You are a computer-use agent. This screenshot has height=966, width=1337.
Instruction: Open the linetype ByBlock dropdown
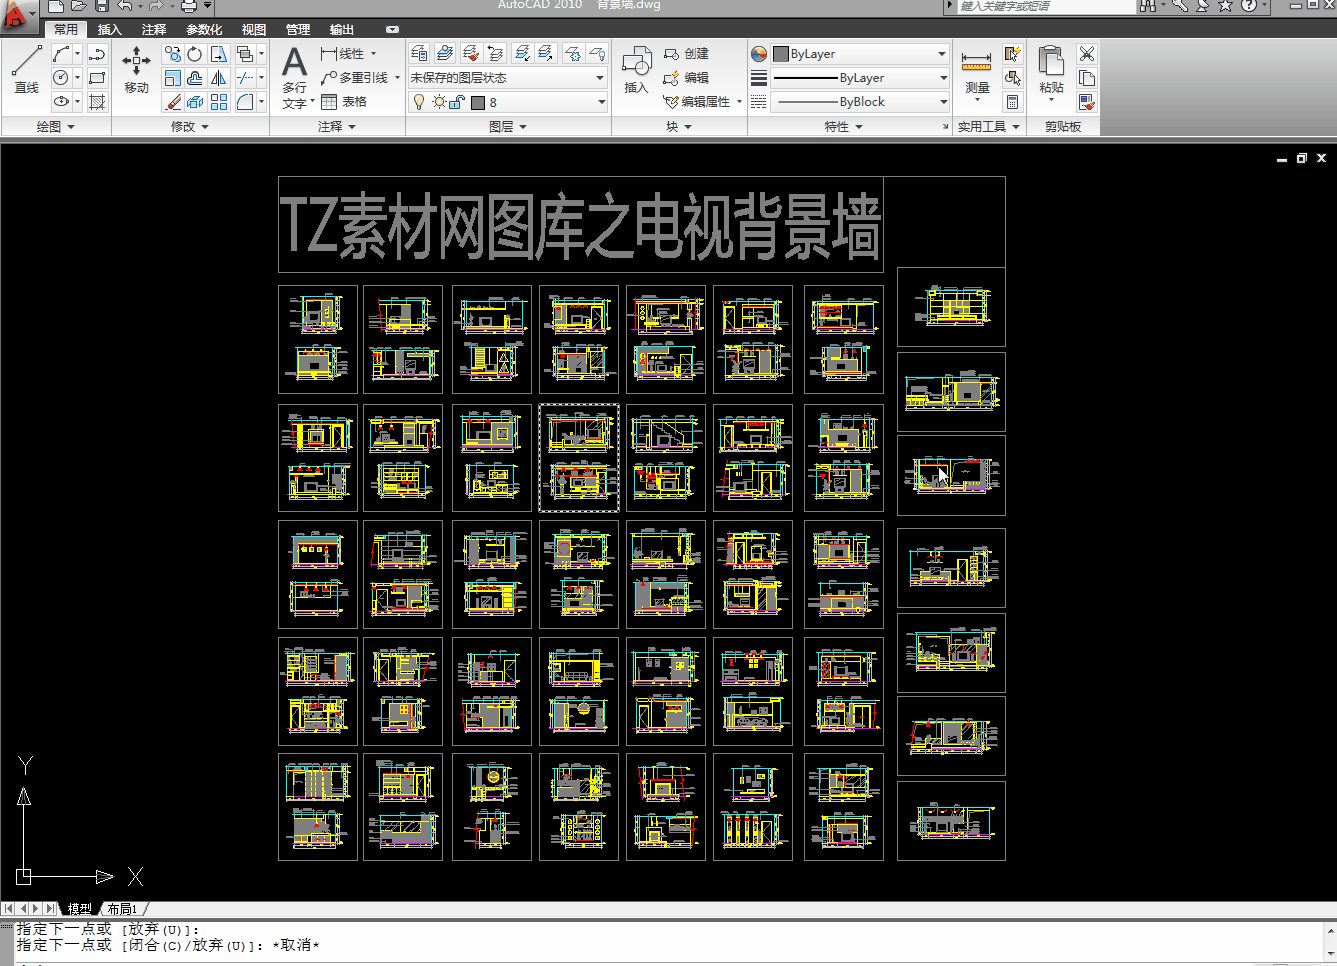click(859, 102)
